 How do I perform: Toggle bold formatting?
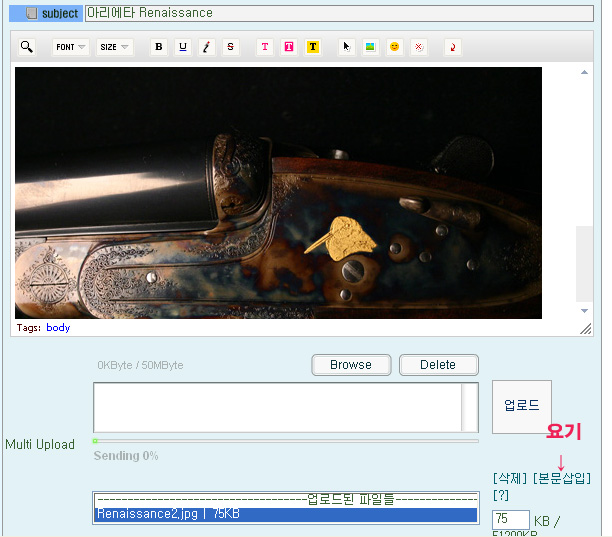pos(158,47)
